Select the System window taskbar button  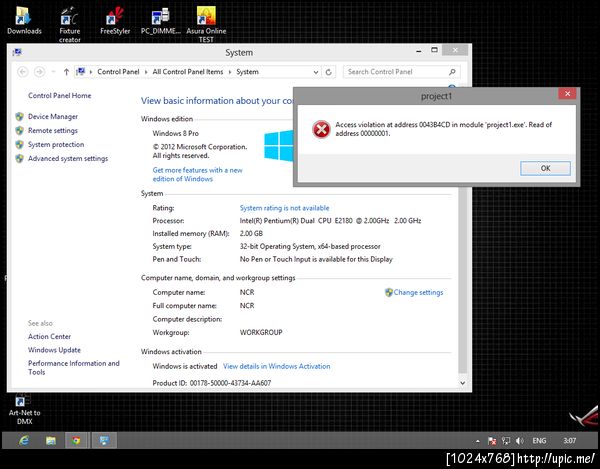tap(104, 441)
